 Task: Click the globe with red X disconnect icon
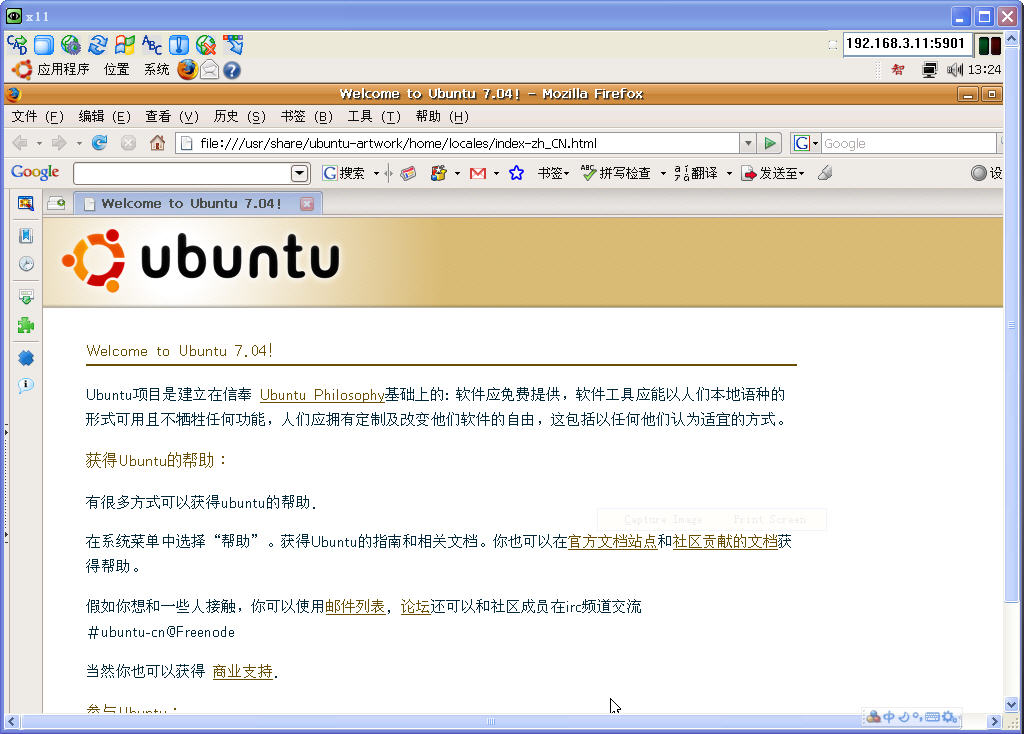pos(206,44)
